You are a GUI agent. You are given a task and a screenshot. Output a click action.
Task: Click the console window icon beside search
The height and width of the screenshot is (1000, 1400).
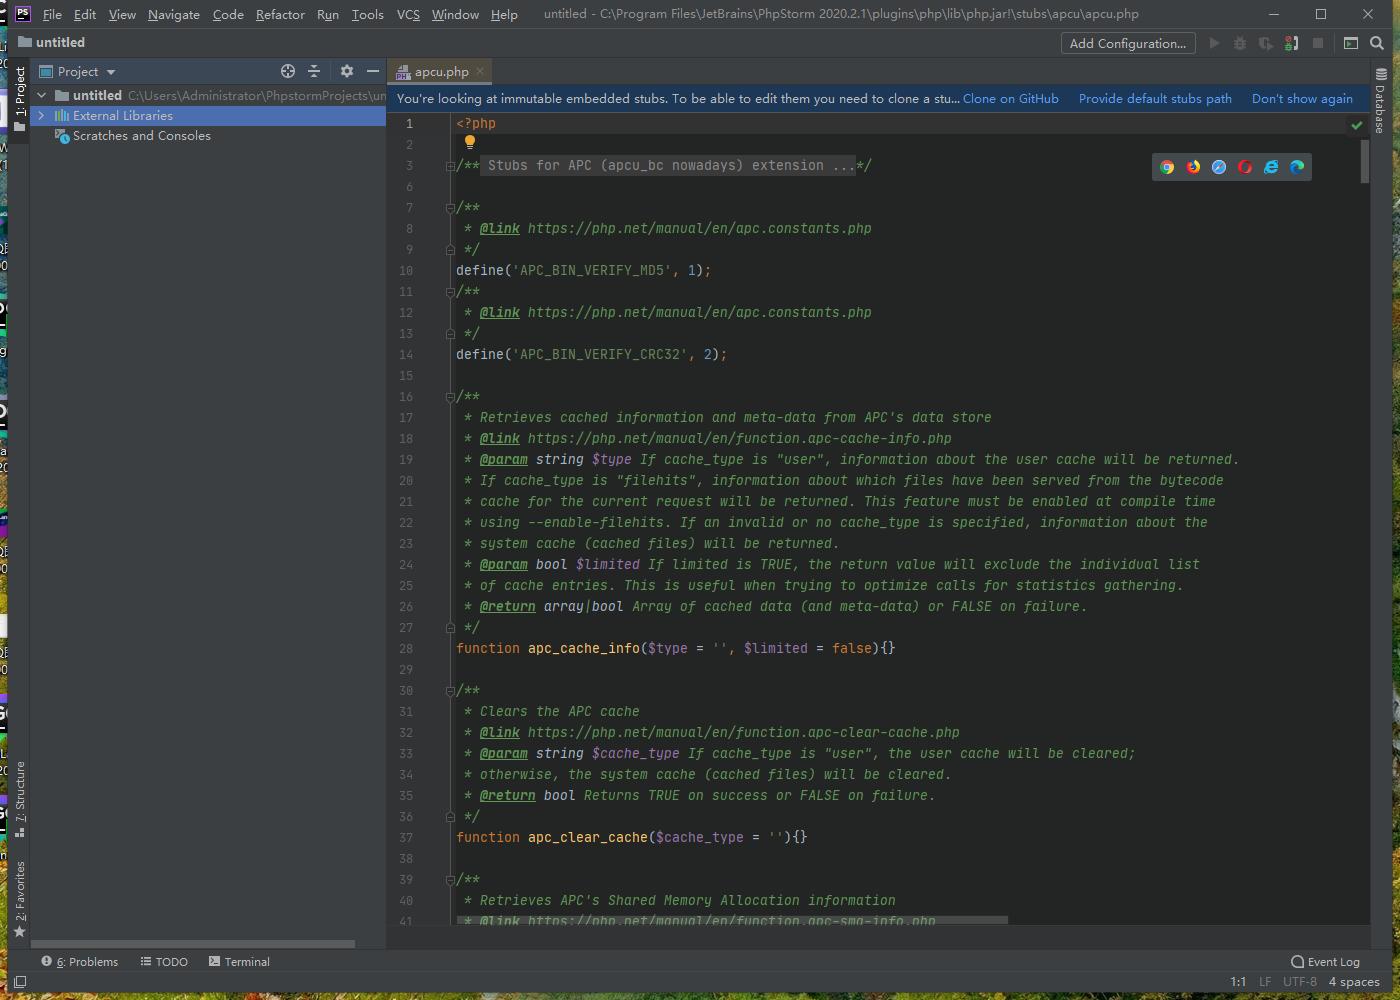click(x=1351, y=43)
